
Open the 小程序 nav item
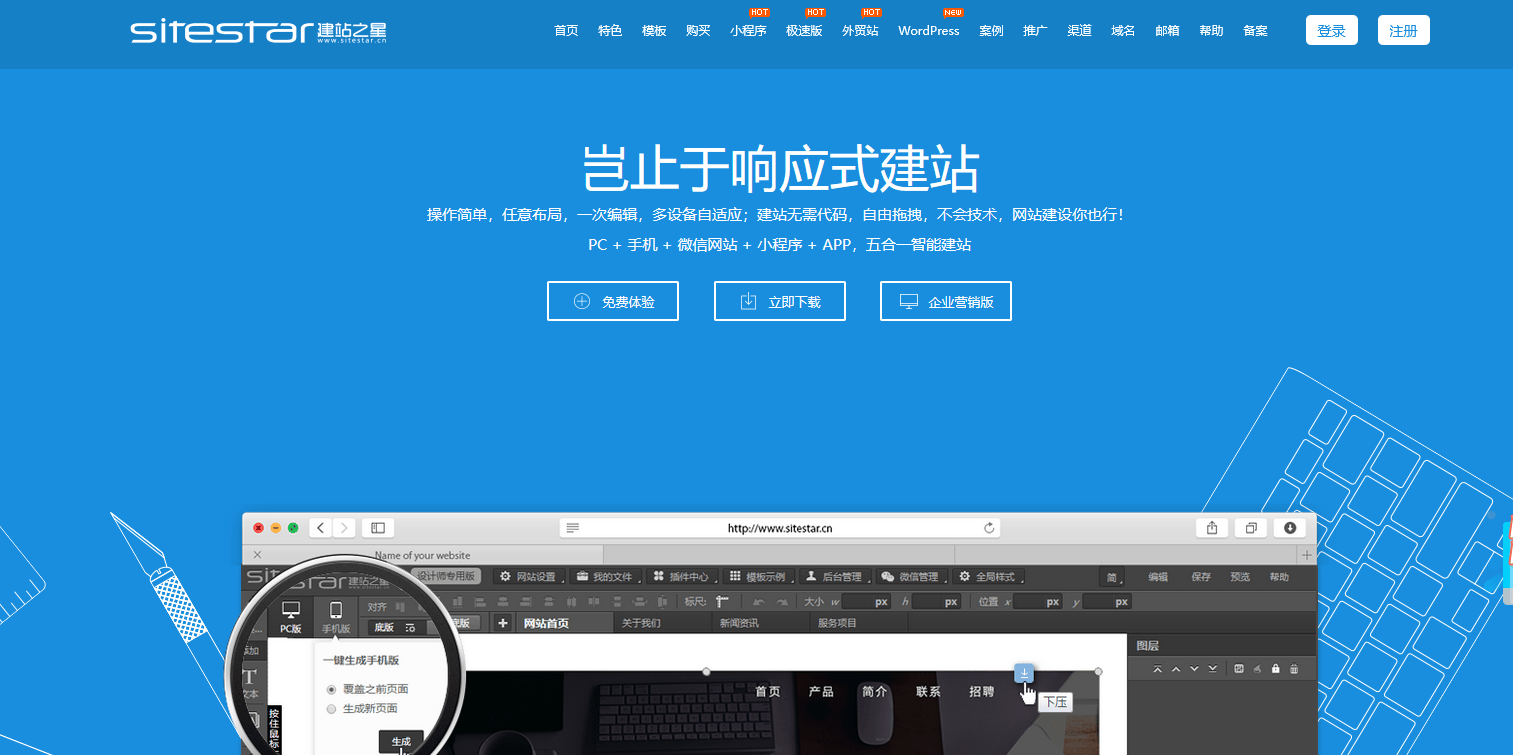[748, 31]
